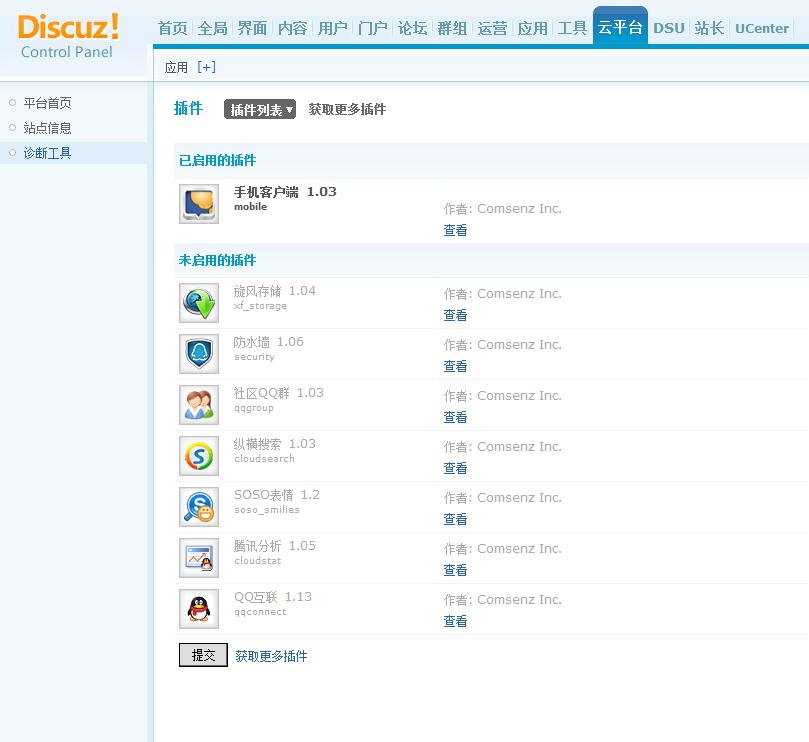Open the 运营 top menu
The image size is (809, 742).
(x=492, y=28)
